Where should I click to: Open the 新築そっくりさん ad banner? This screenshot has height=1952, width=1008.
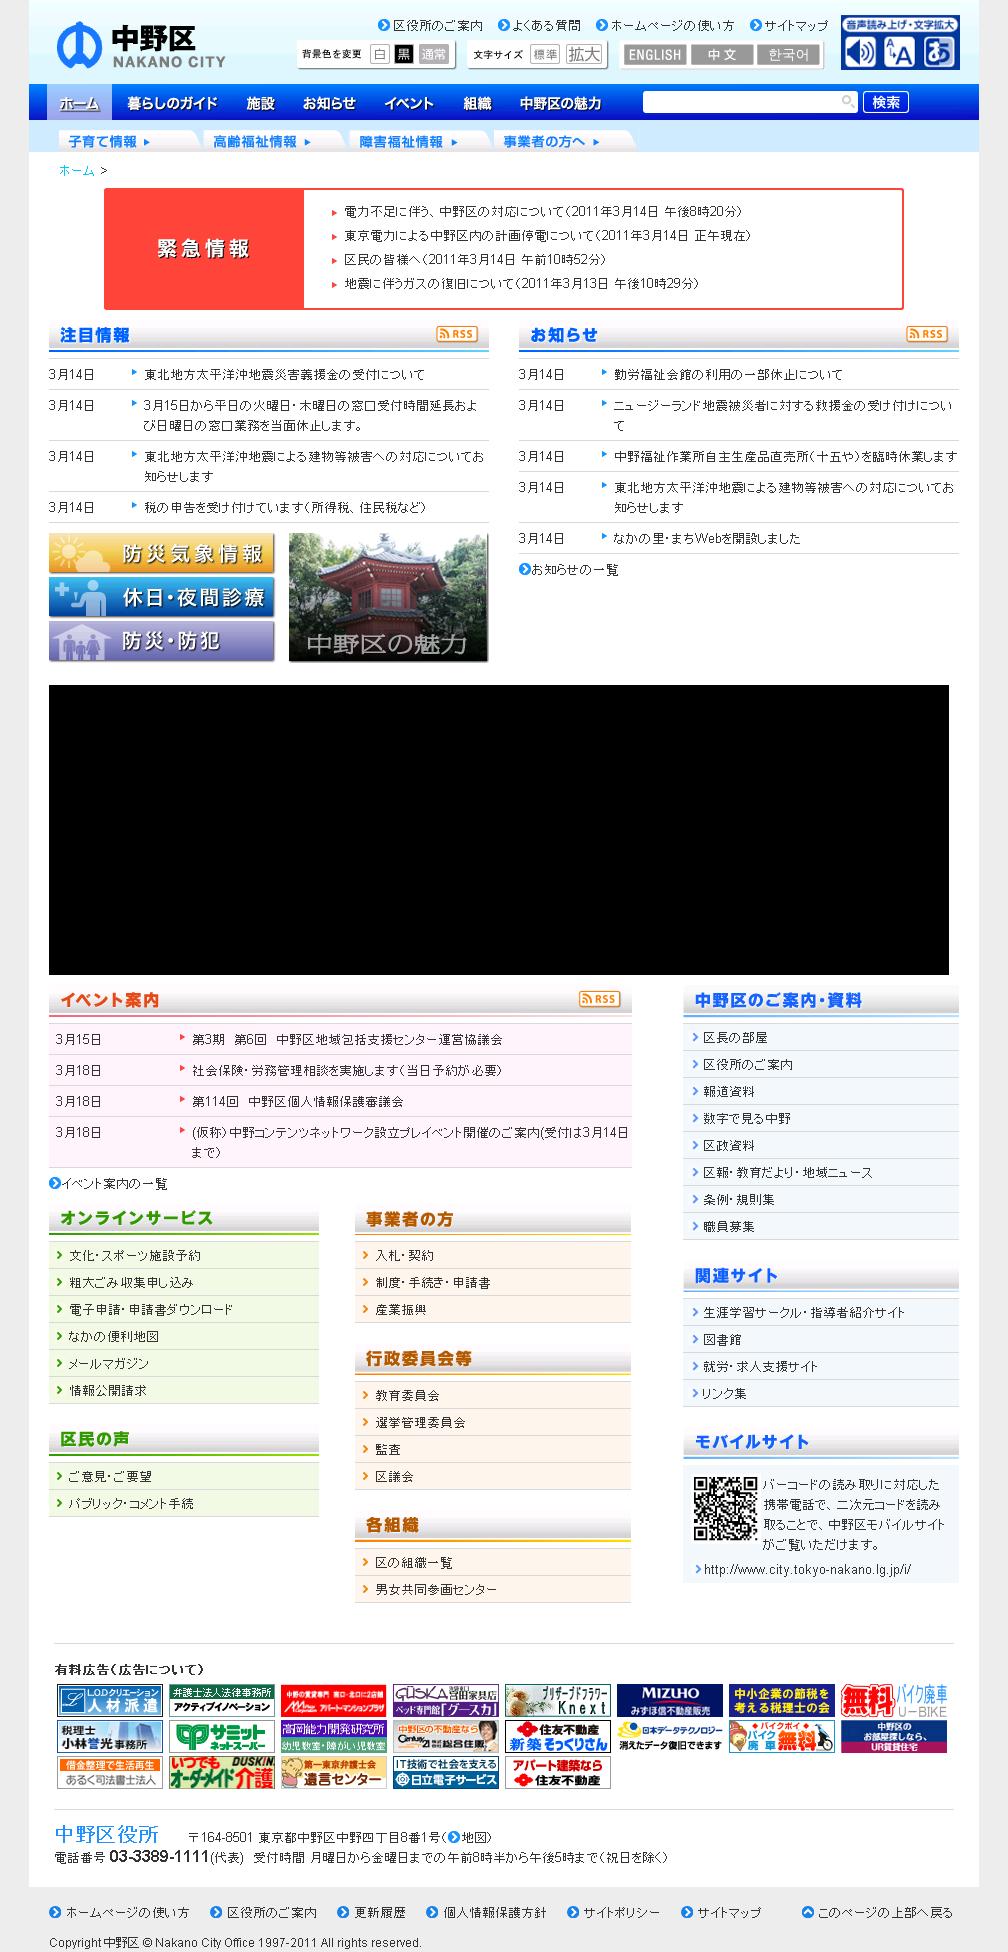[x=557, y=1736]
